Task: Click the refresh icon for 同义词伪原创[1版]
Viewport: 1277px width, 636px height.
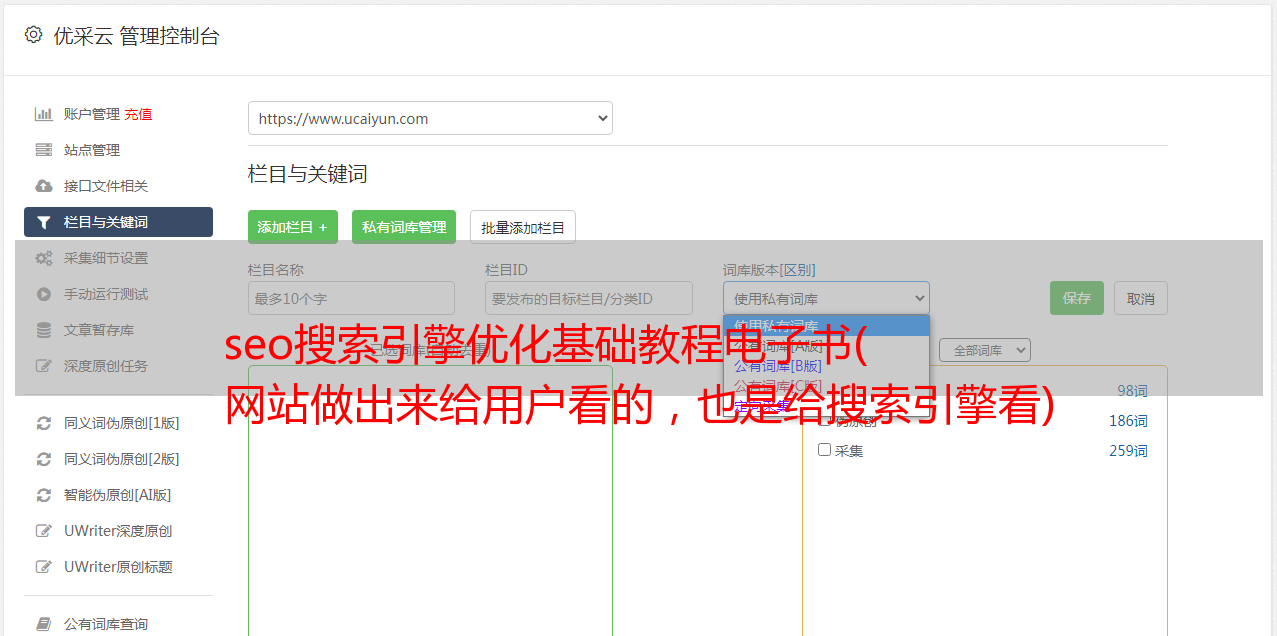Action: [43, 423]
